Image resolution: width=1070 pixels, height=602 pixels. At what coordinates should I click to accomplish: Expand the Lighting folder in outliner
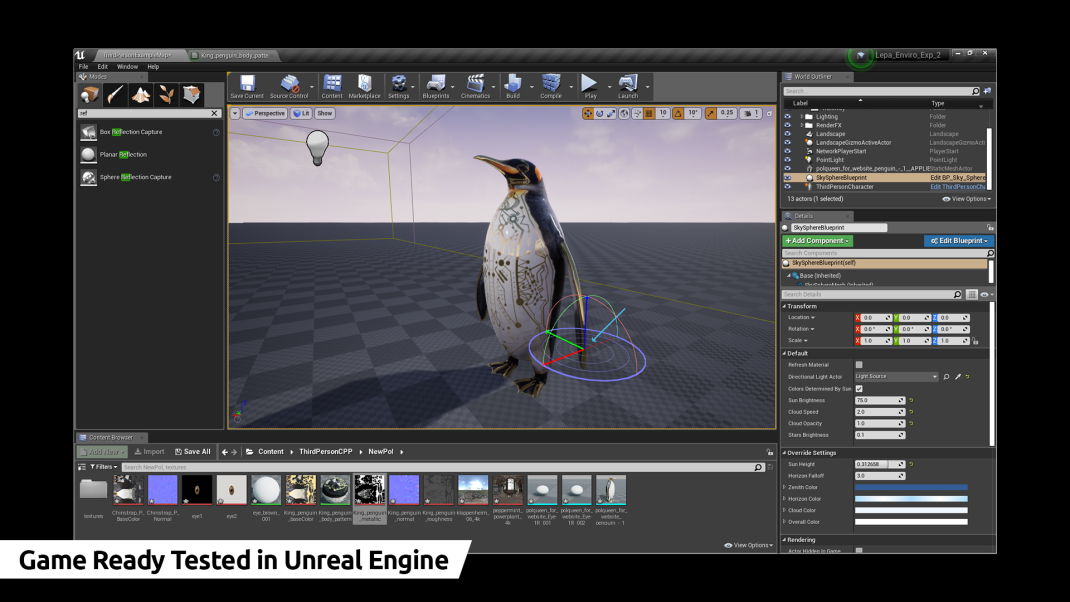tap(802, 117)
